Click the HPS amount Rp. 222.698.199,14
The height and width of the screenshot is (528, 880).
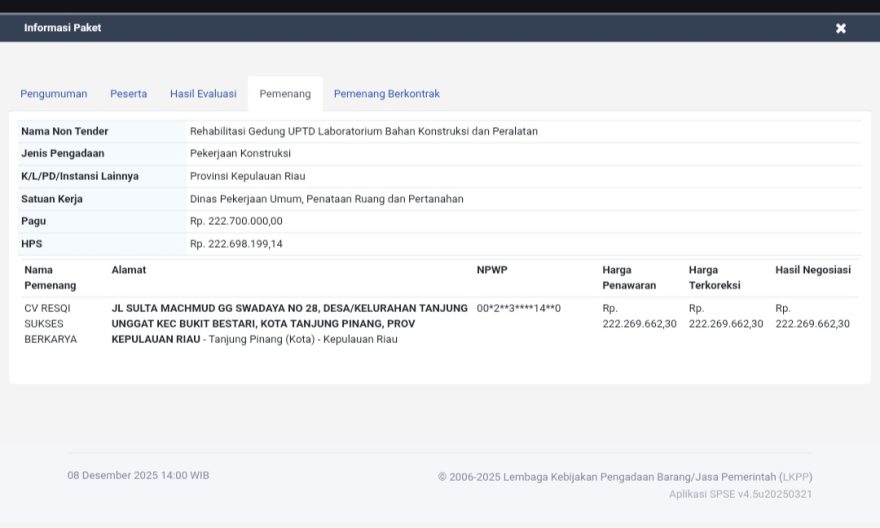[x=236, y=244]
